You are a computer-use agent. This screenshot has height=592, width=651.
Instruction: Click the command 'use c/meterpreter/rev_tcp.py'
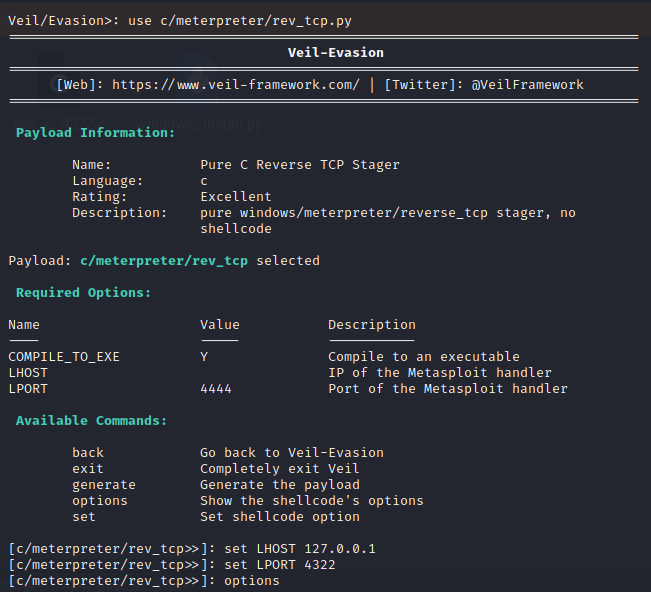click(x=240, y=21)
